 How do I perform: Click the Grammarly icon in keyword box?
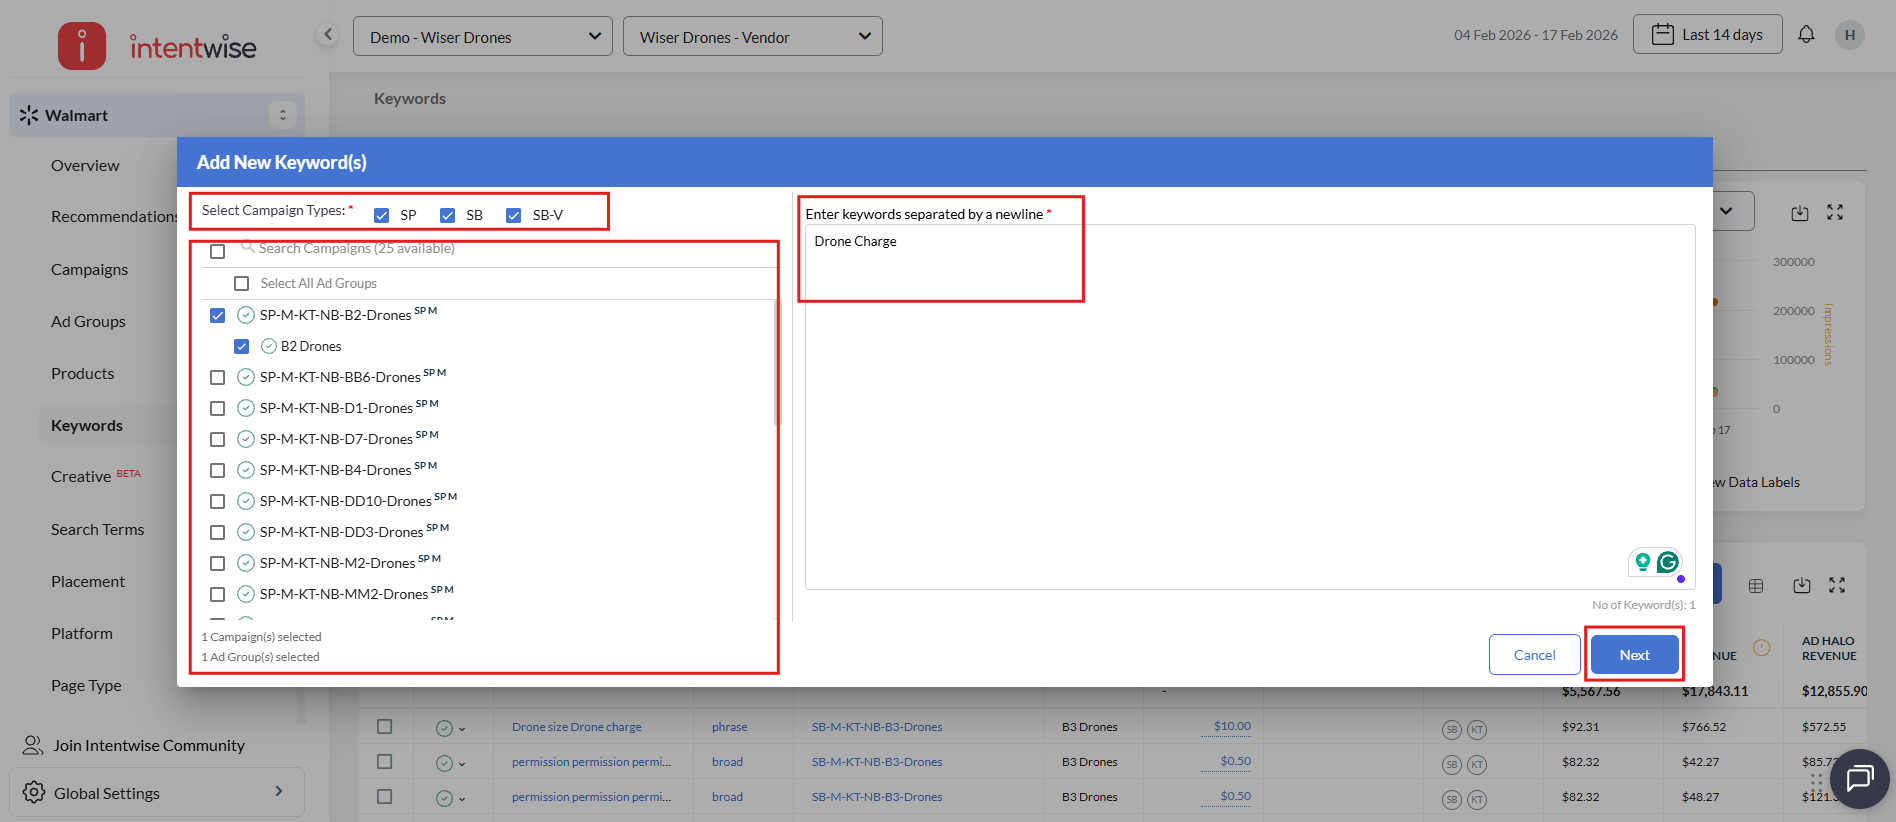point(1667,562)
